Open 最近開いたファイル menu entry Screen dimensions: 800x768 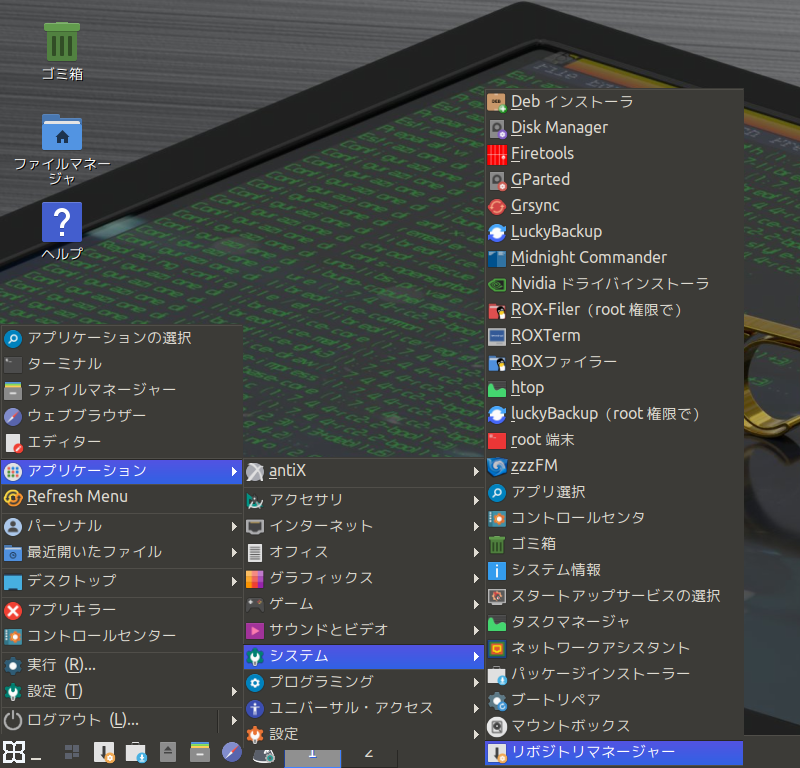pyautogui.click(x=121, y=552)
